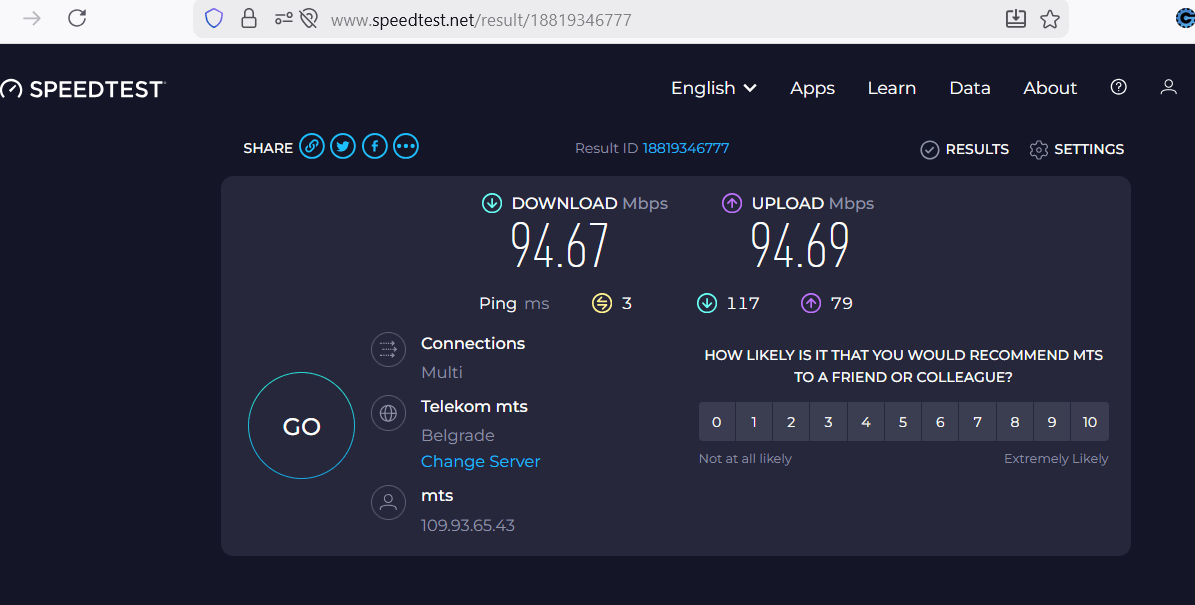Rate recommendation score 10
This screenshot has height=605, width=1195.
(1090, 422)
